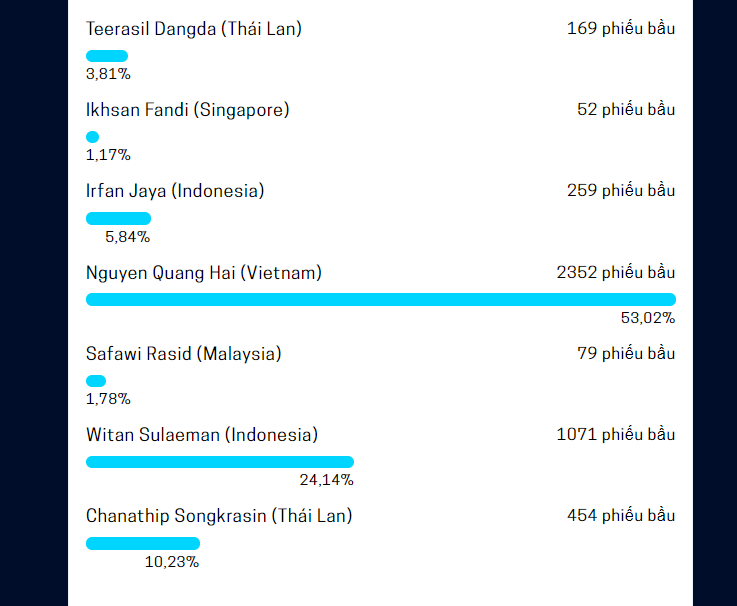Click Ikhsan Fandi's small cyan dot bar
The width and height of the screenshot is (737, 606).
click(x=93, y=137)
